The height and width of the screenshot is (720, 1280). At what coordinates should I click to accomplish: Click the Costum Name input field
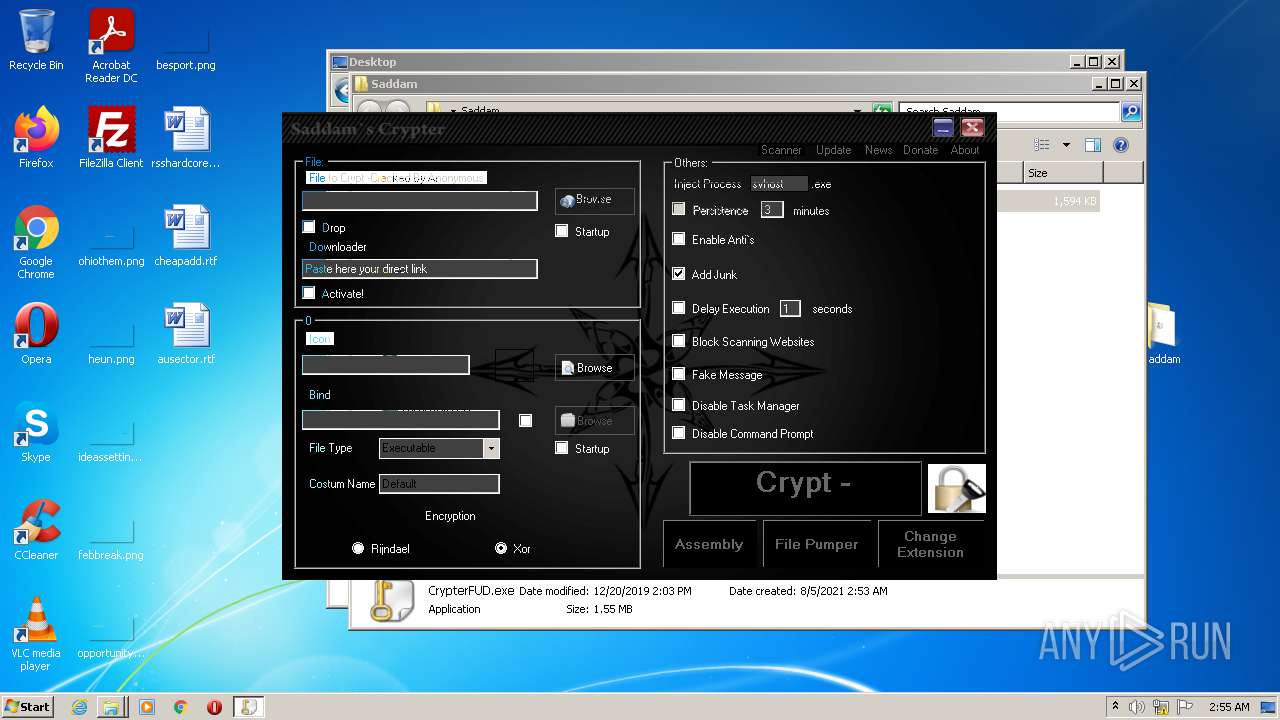pyautogui.click(x=439, y=484)
